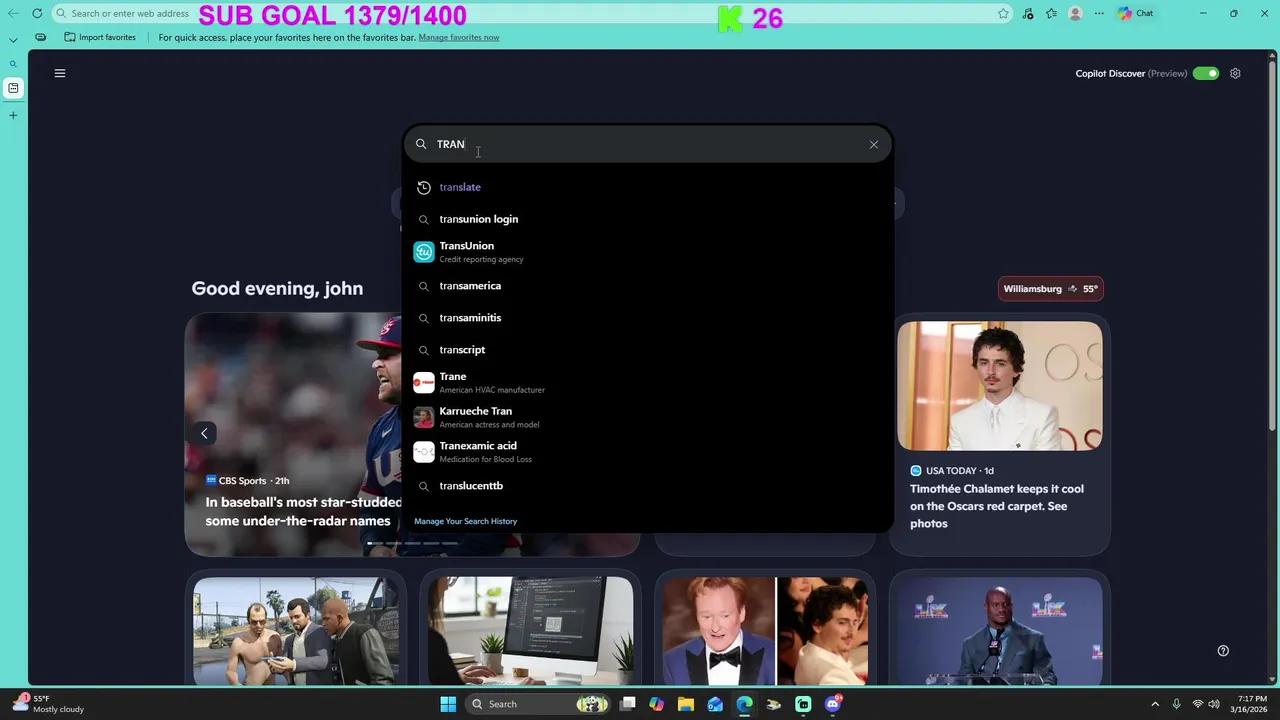Click inside the TRAN search field
Screen dimensions: 1280x720
[x=647, y=144]
